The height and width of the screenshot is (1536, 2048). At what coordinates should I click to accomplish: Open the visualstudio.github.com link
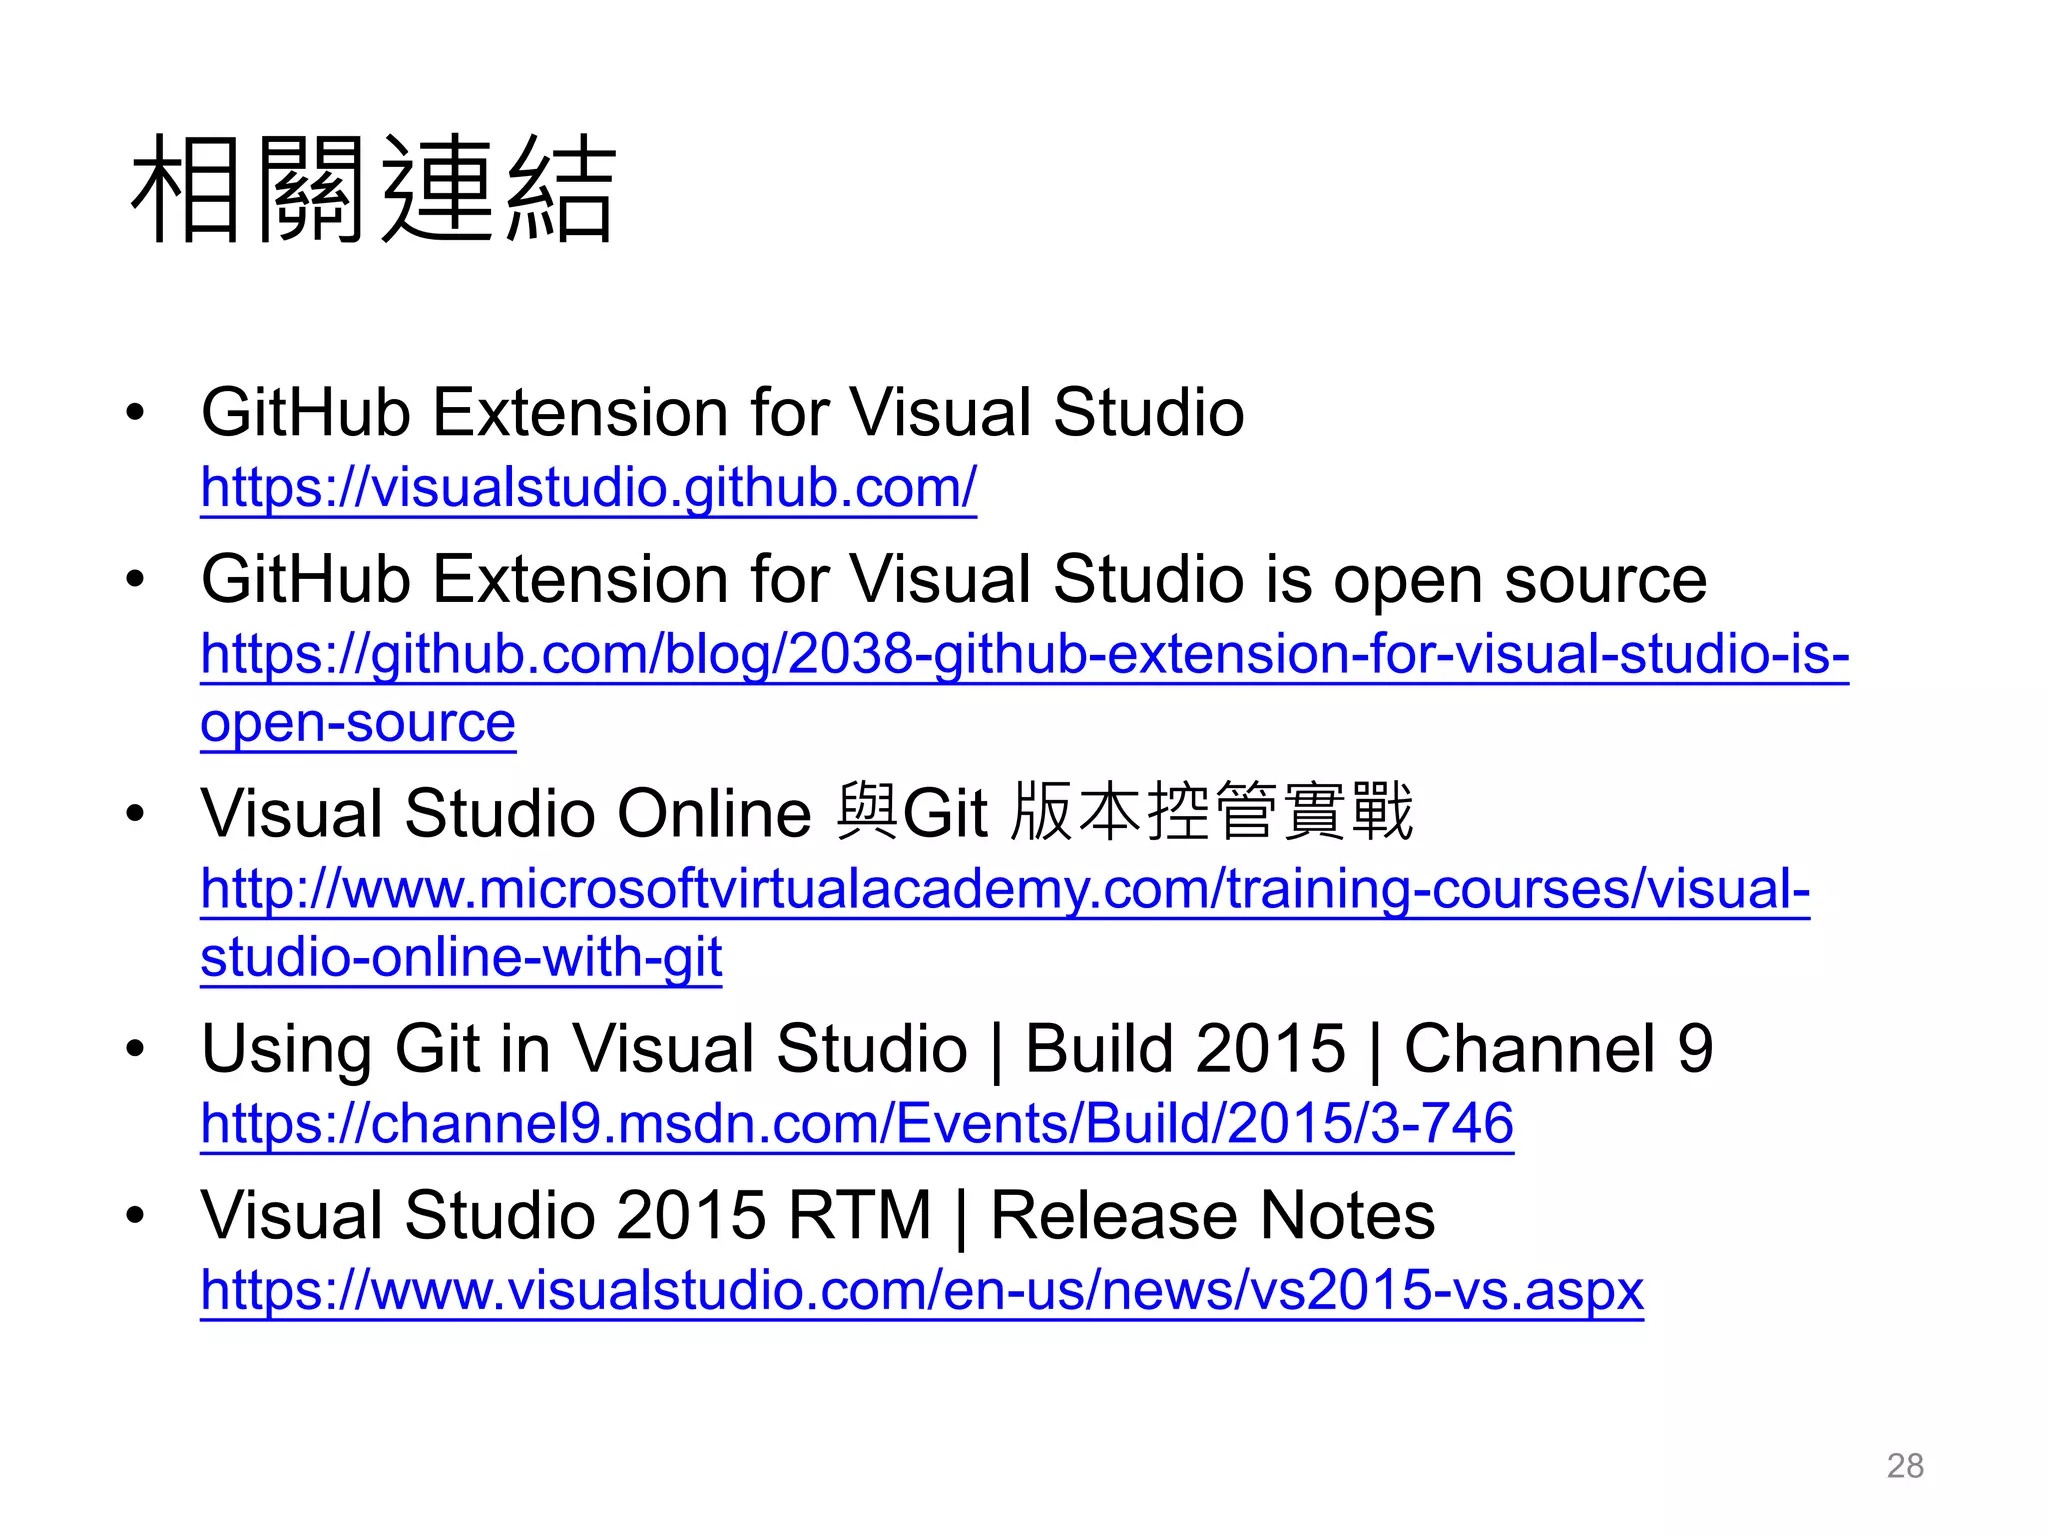tap(588, 488)
